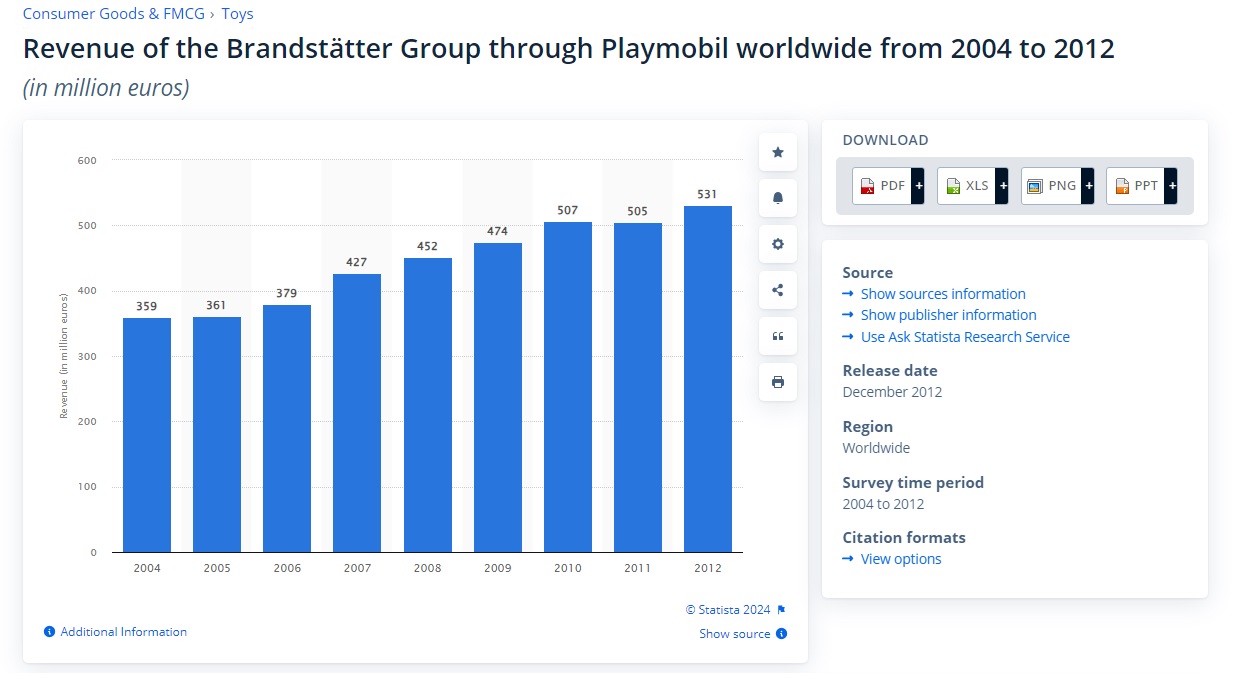Select the 2007 bar labeled 427
1256x673 pixels.
(357, 413)
